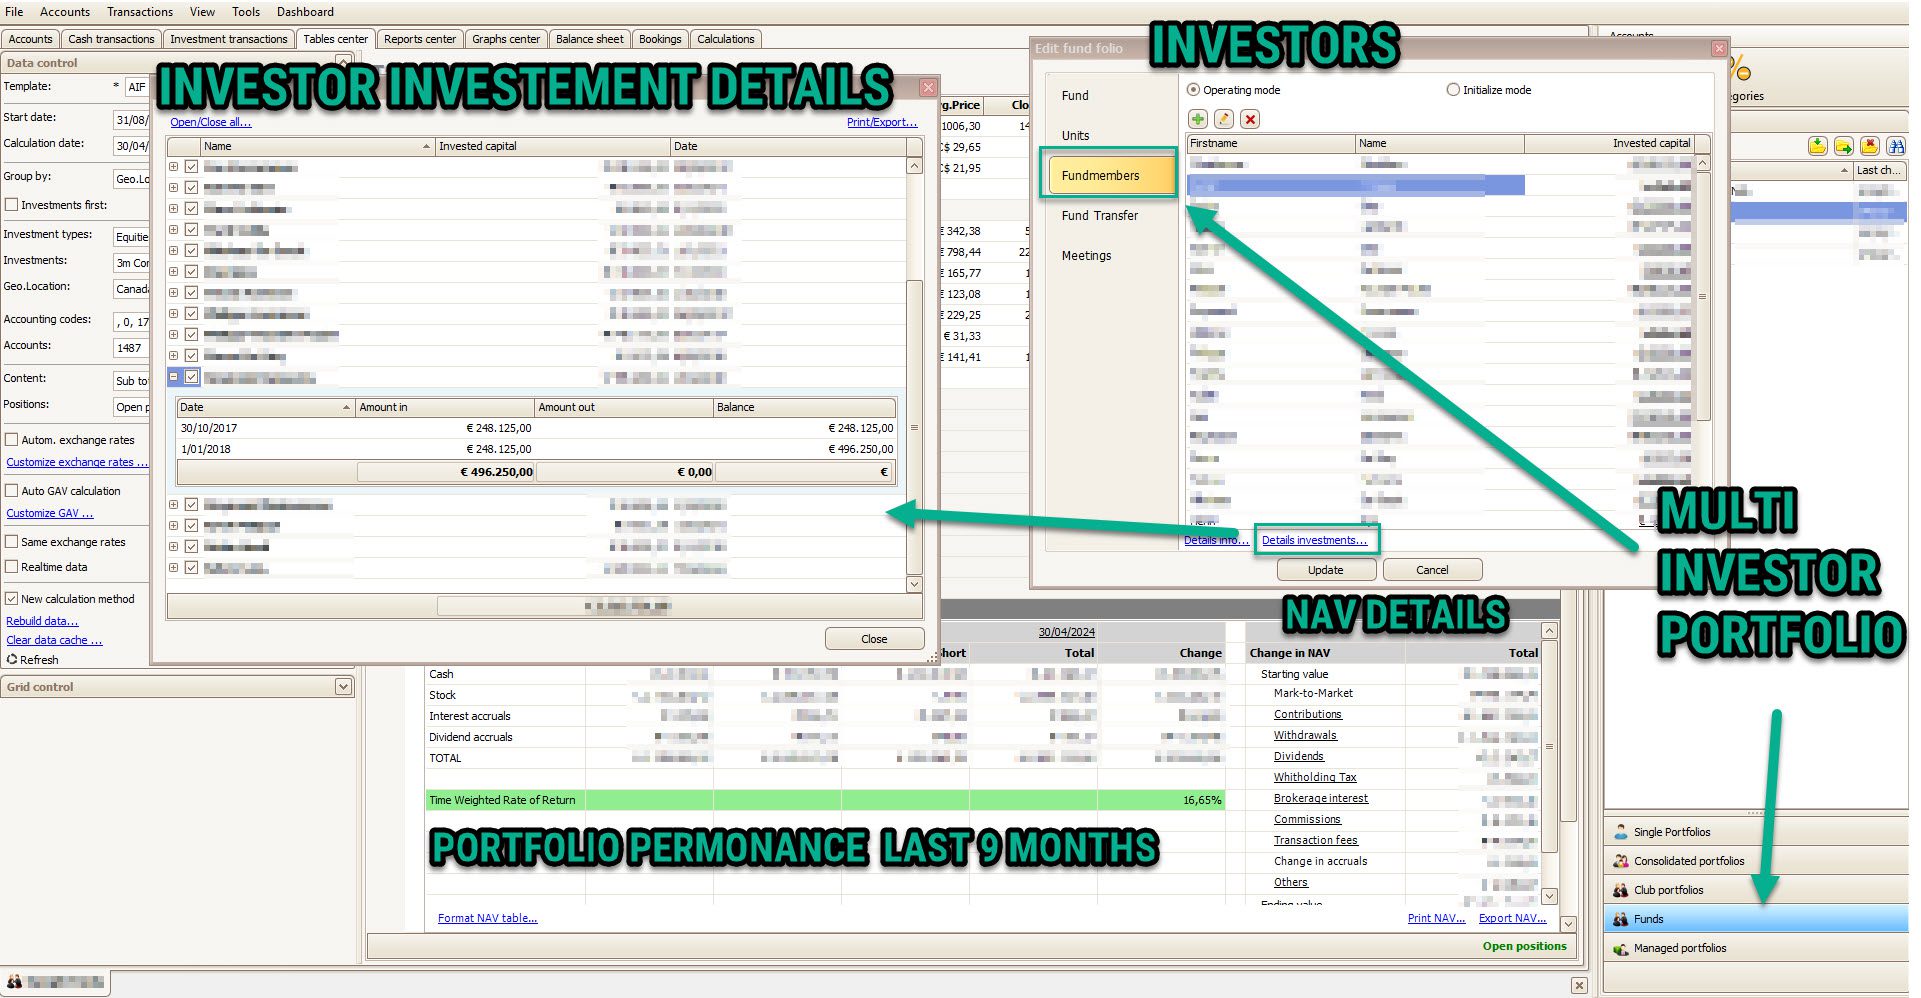Click the Customize exchange rates link
Screen dimensions: 1921x998
pos(77,462)
